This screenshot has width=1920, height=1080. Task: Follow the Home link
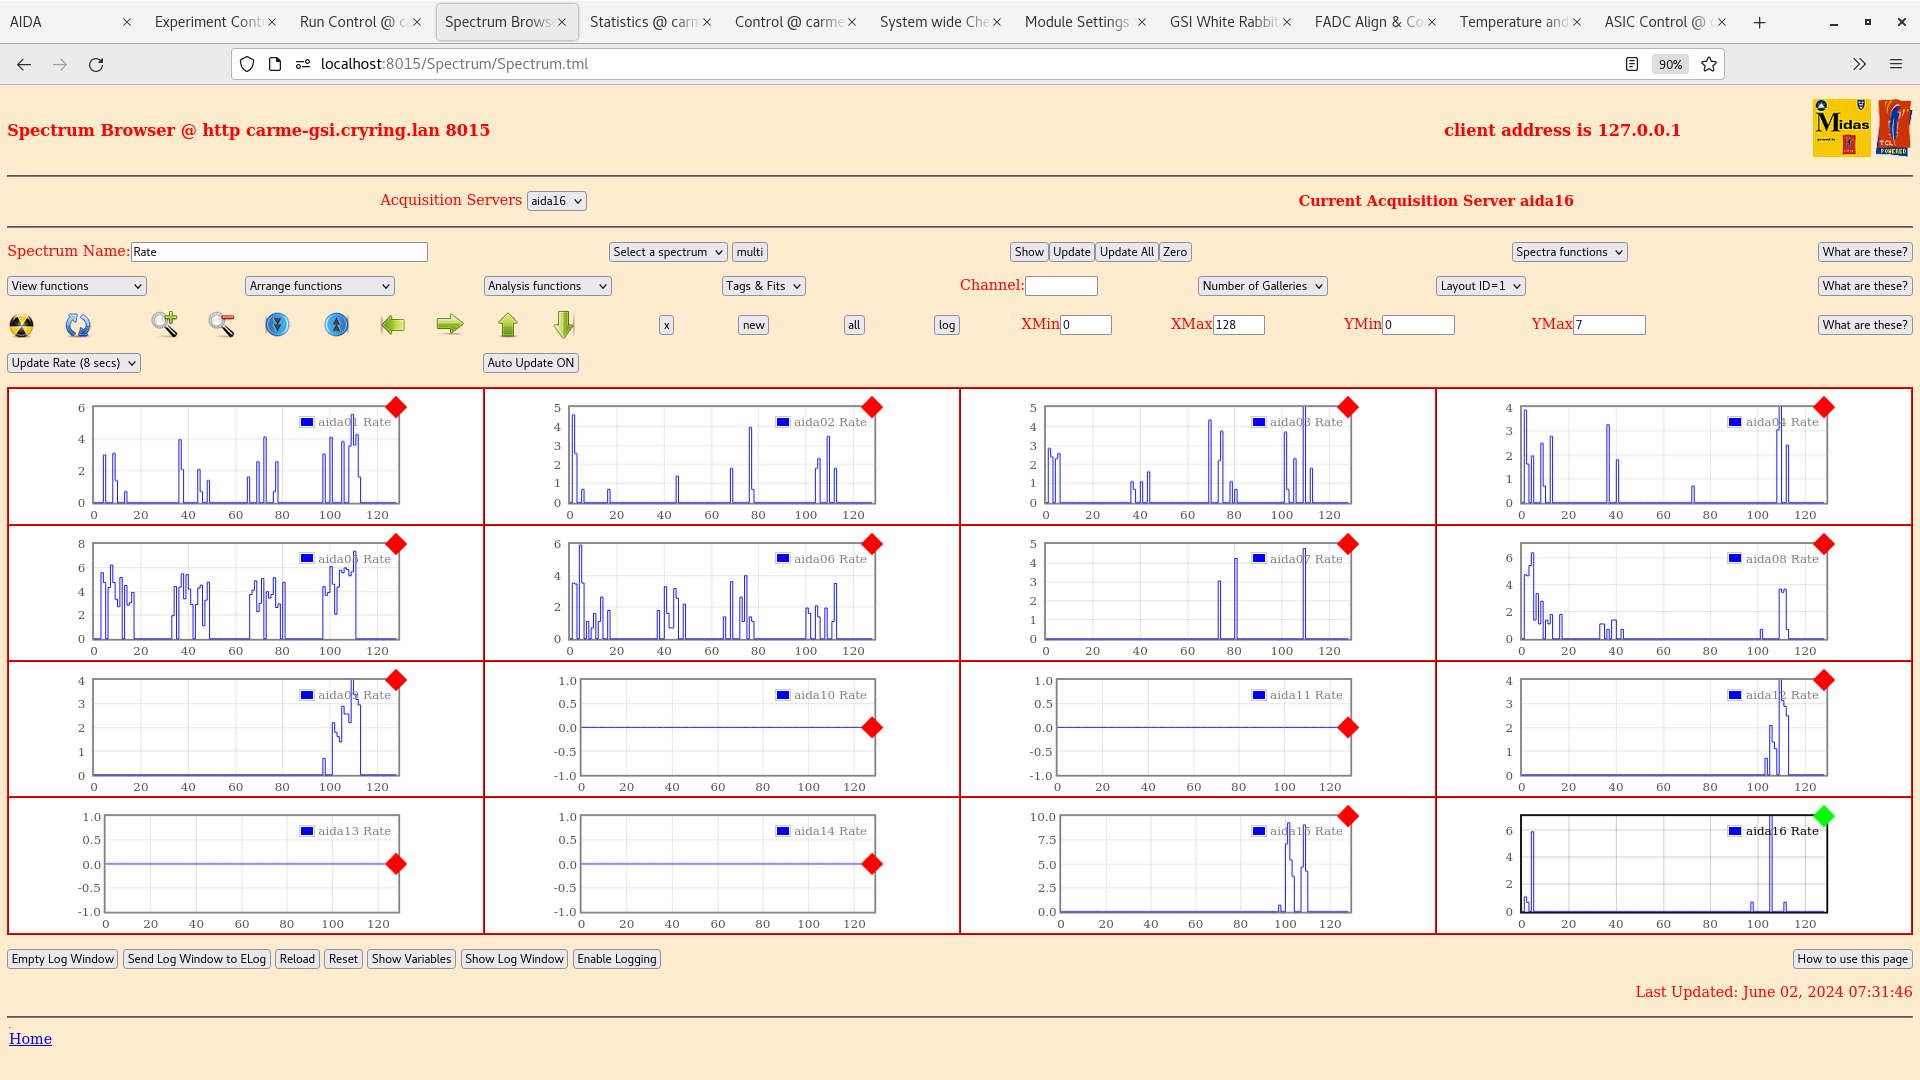pos(30,1039)
